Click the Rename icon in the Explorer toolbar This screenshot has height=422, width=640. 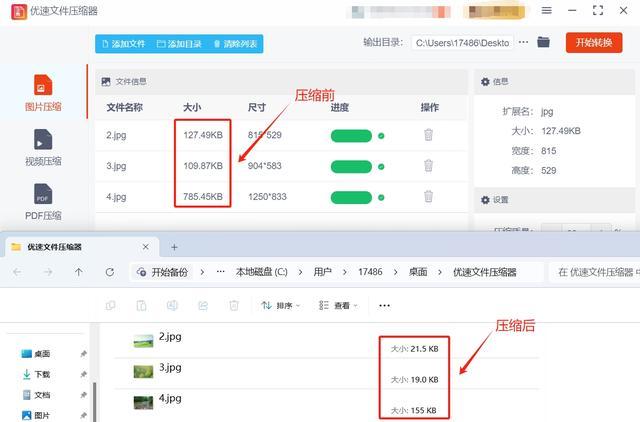pos(172,305)
